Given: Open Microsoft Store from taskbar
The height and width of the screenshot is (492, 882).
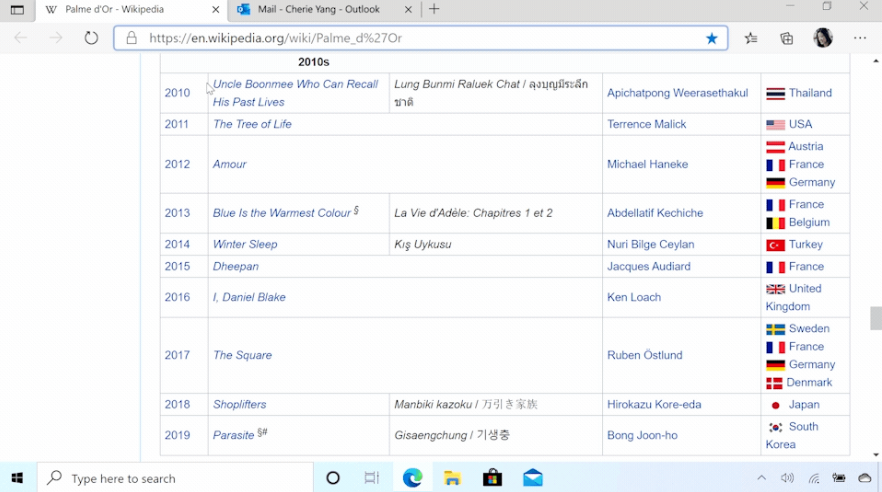Looking at the screenshot, I should 492,478.
